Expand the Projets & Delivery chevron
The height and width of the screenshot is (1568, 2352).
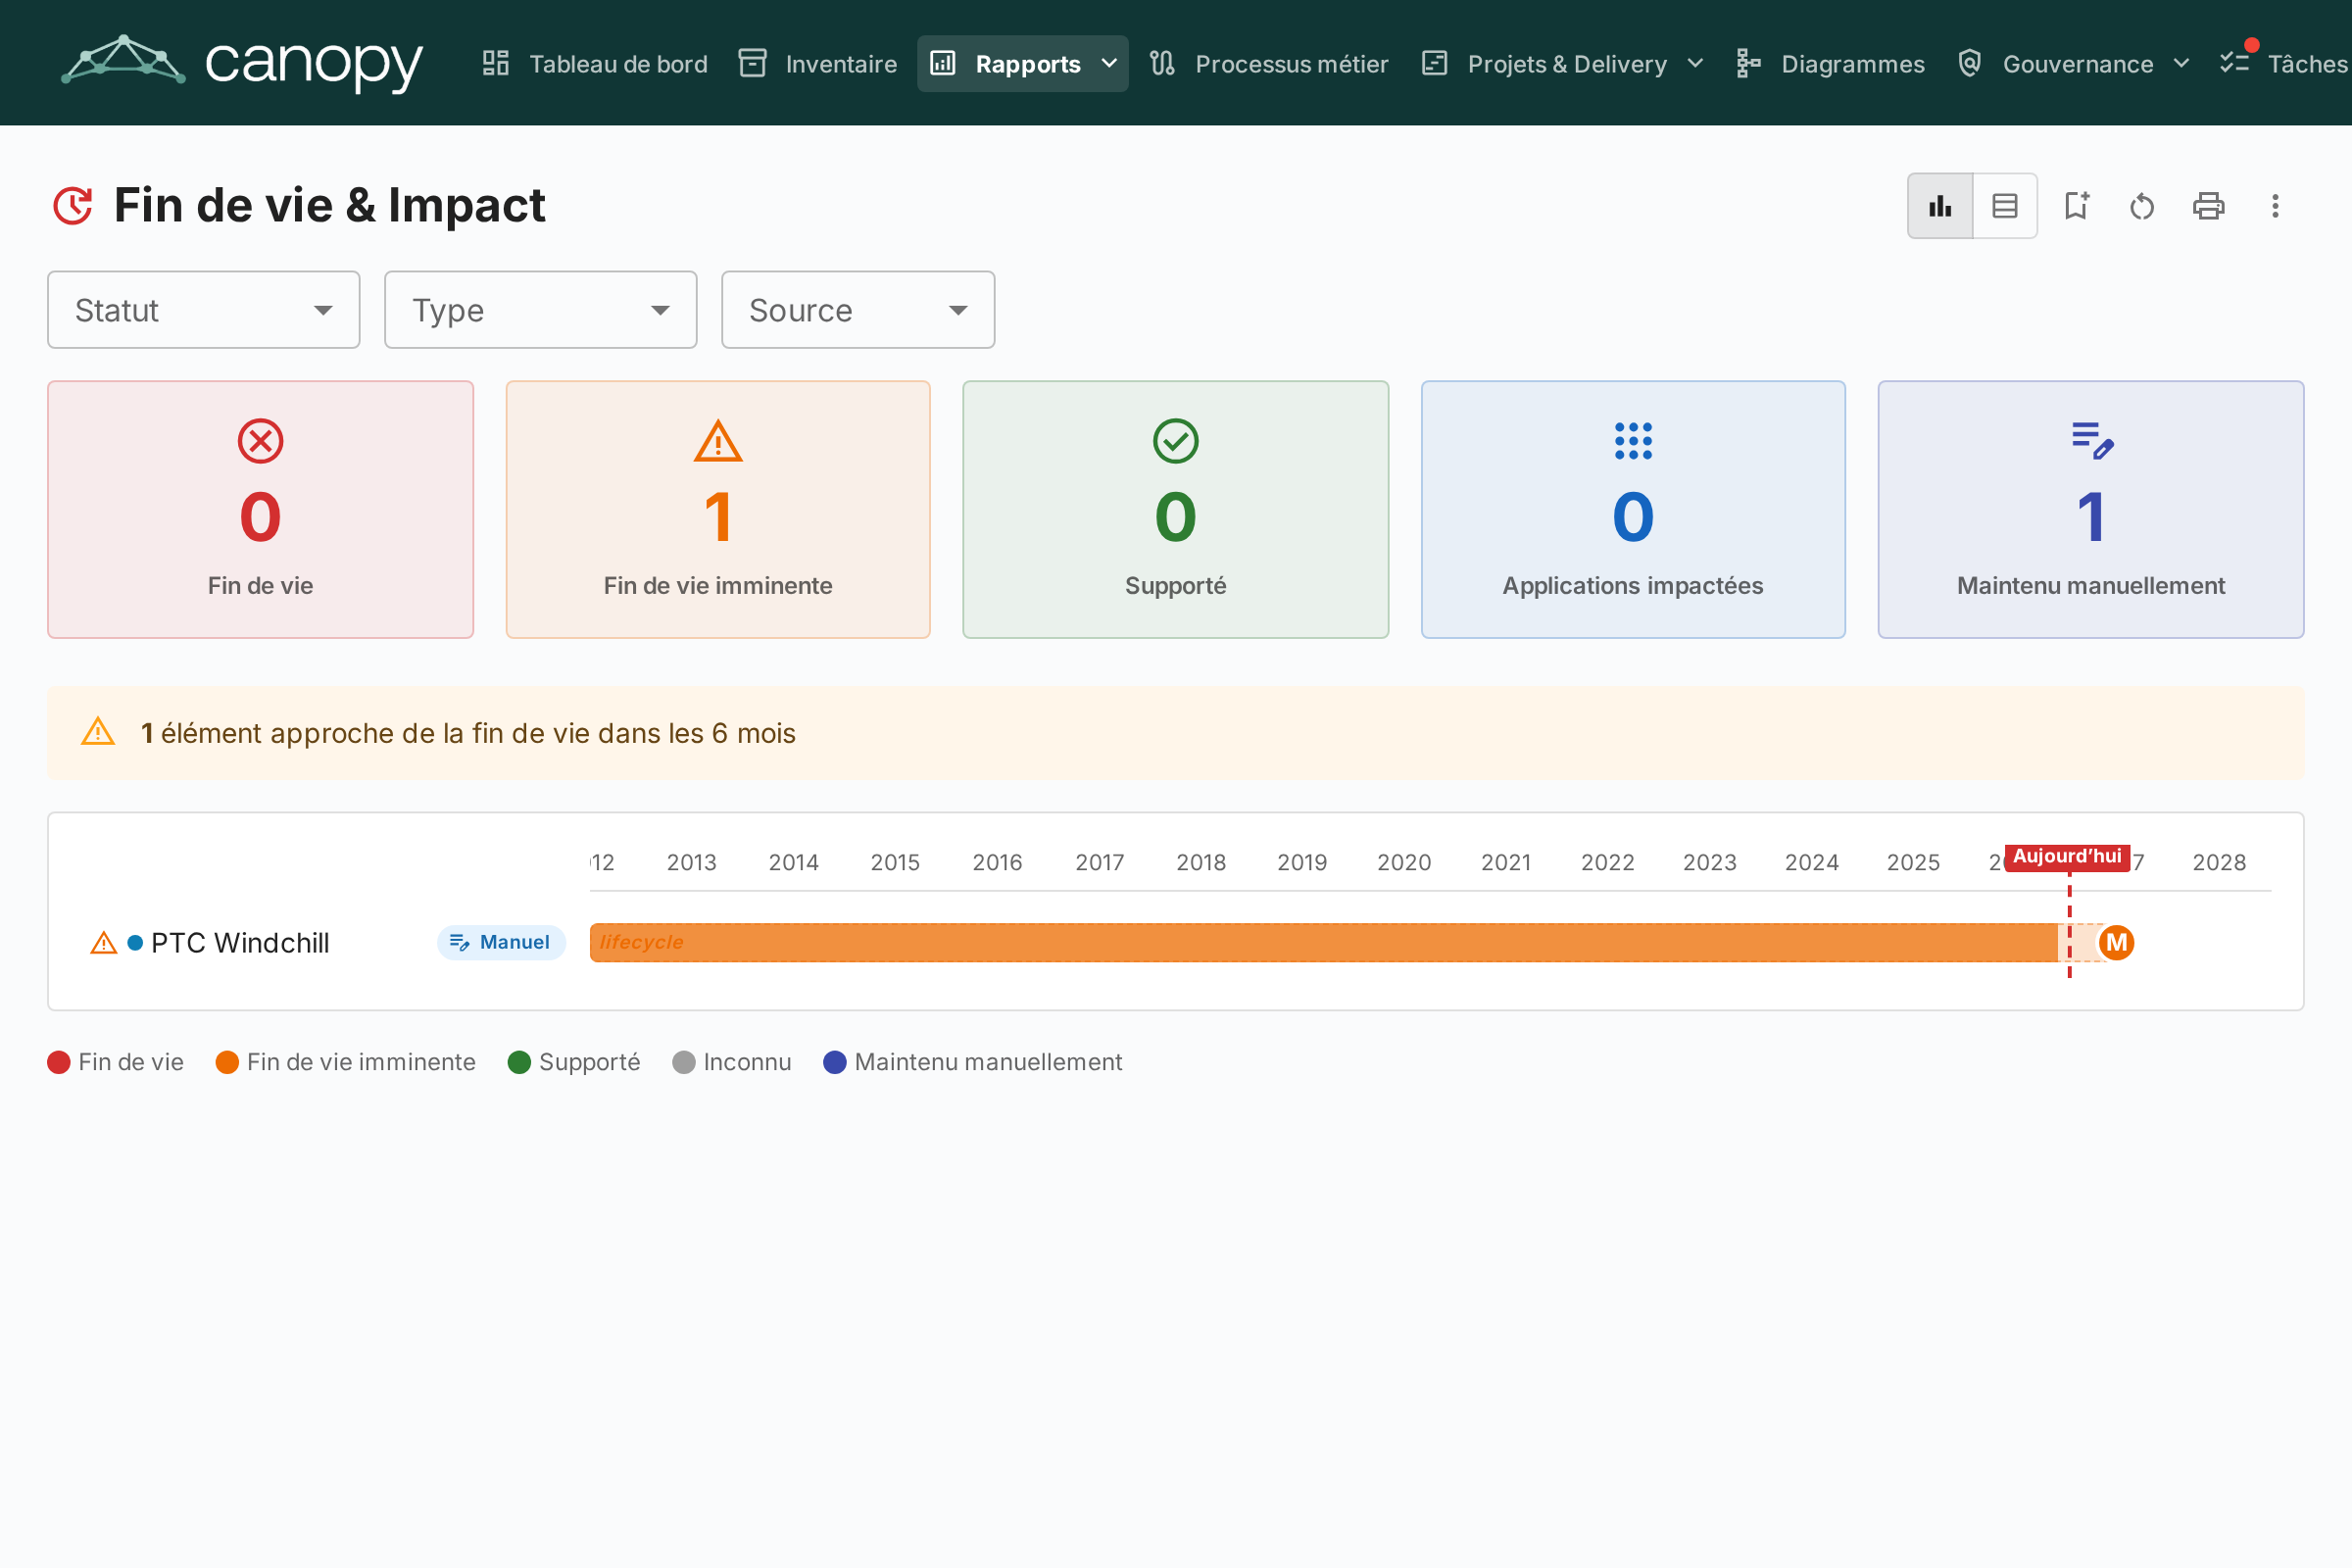(x=1695, y=64)
